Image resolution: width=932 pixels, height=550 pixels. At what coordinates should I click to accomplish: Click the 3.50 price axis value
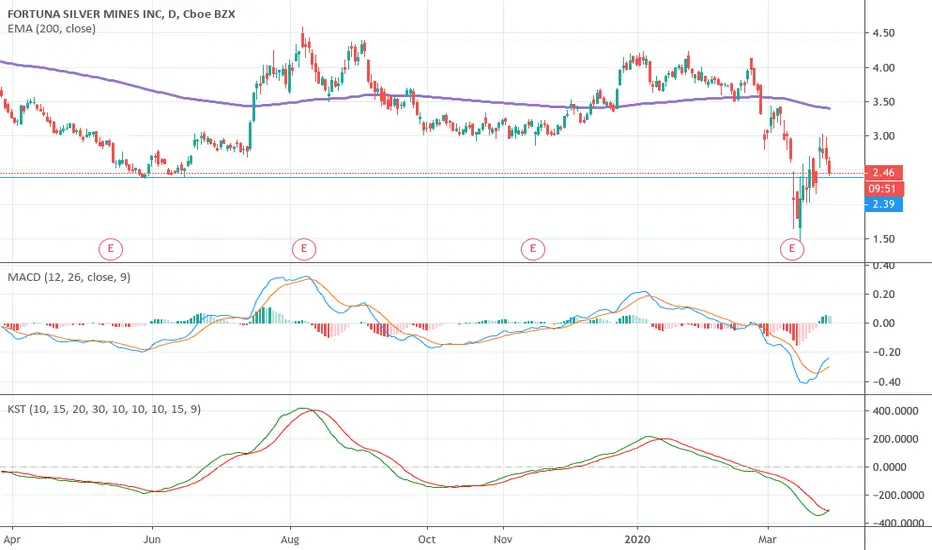[x=883, y=102]
